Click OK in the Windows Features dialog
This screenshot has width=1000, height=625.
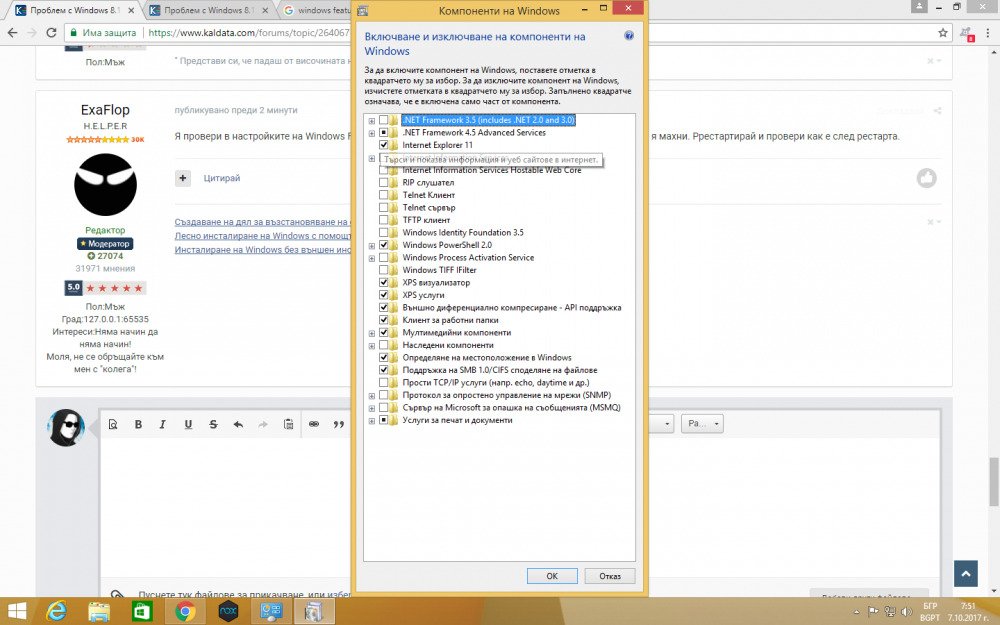(x=552, y=576)
